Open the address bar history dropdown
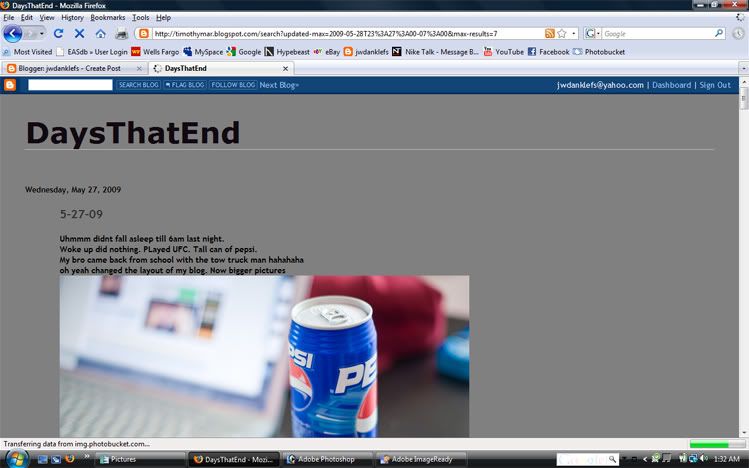 point(573,33)
